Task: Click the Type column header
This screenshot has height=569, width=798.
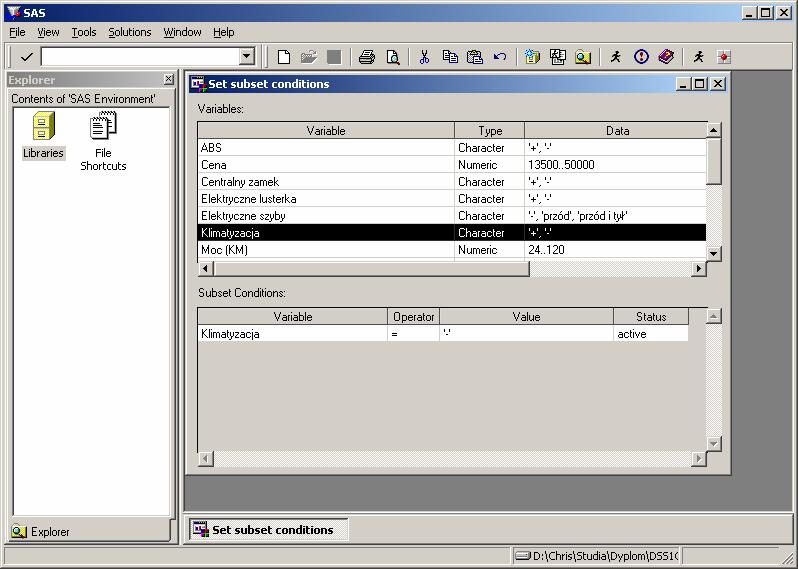Action: (490, 131)
